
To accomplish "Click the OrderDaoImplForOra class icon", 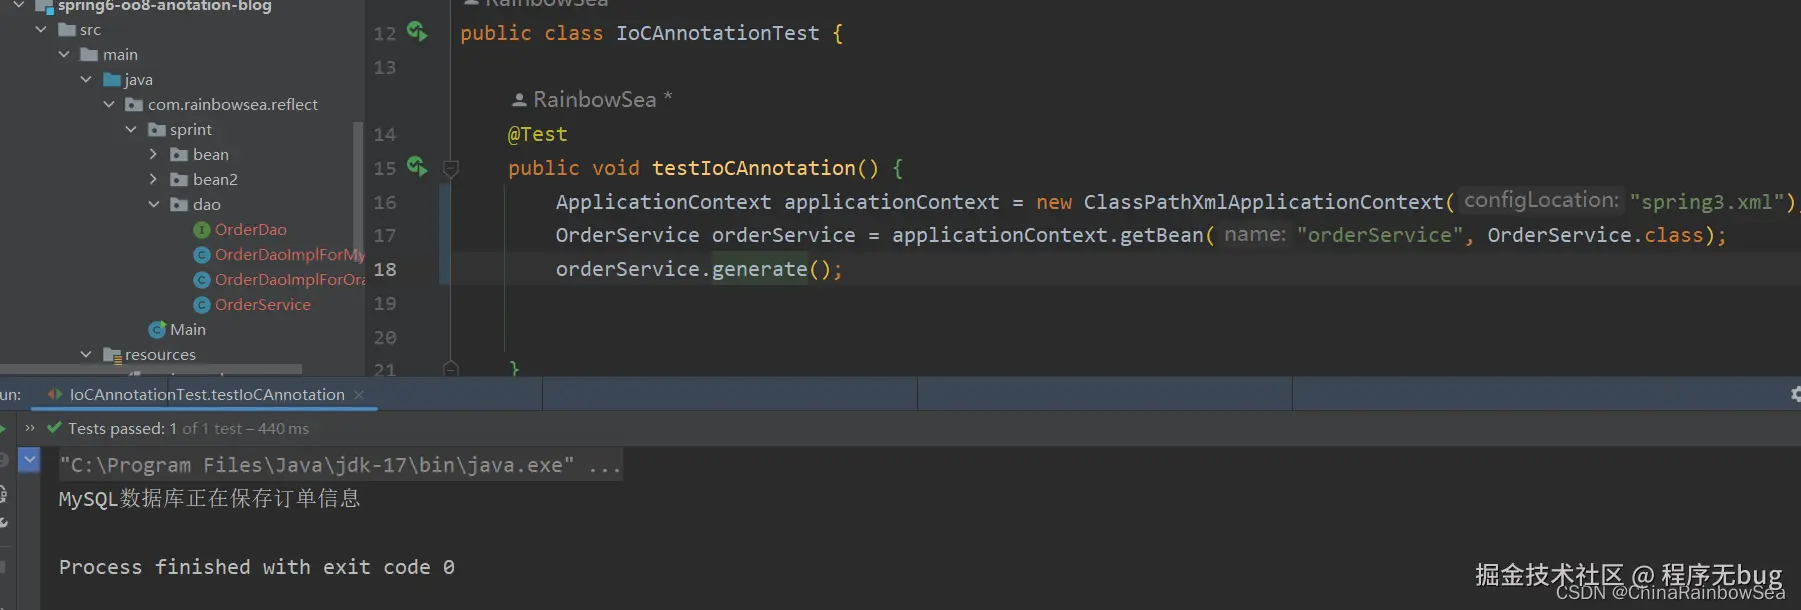I will click(x=202, y=280).
